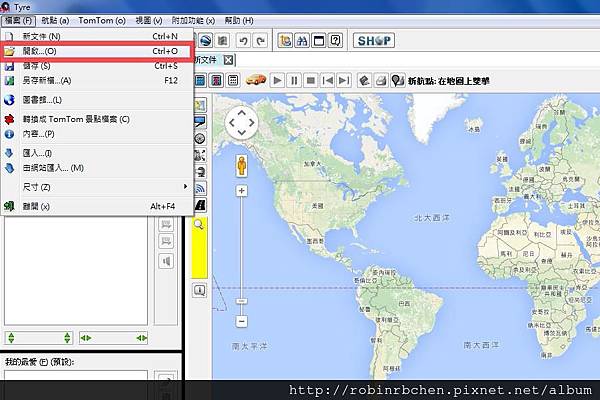Screen dimensions: 600x400
Task: Click the Google Earth globe toolbar icon
Action: click(206, 40)
